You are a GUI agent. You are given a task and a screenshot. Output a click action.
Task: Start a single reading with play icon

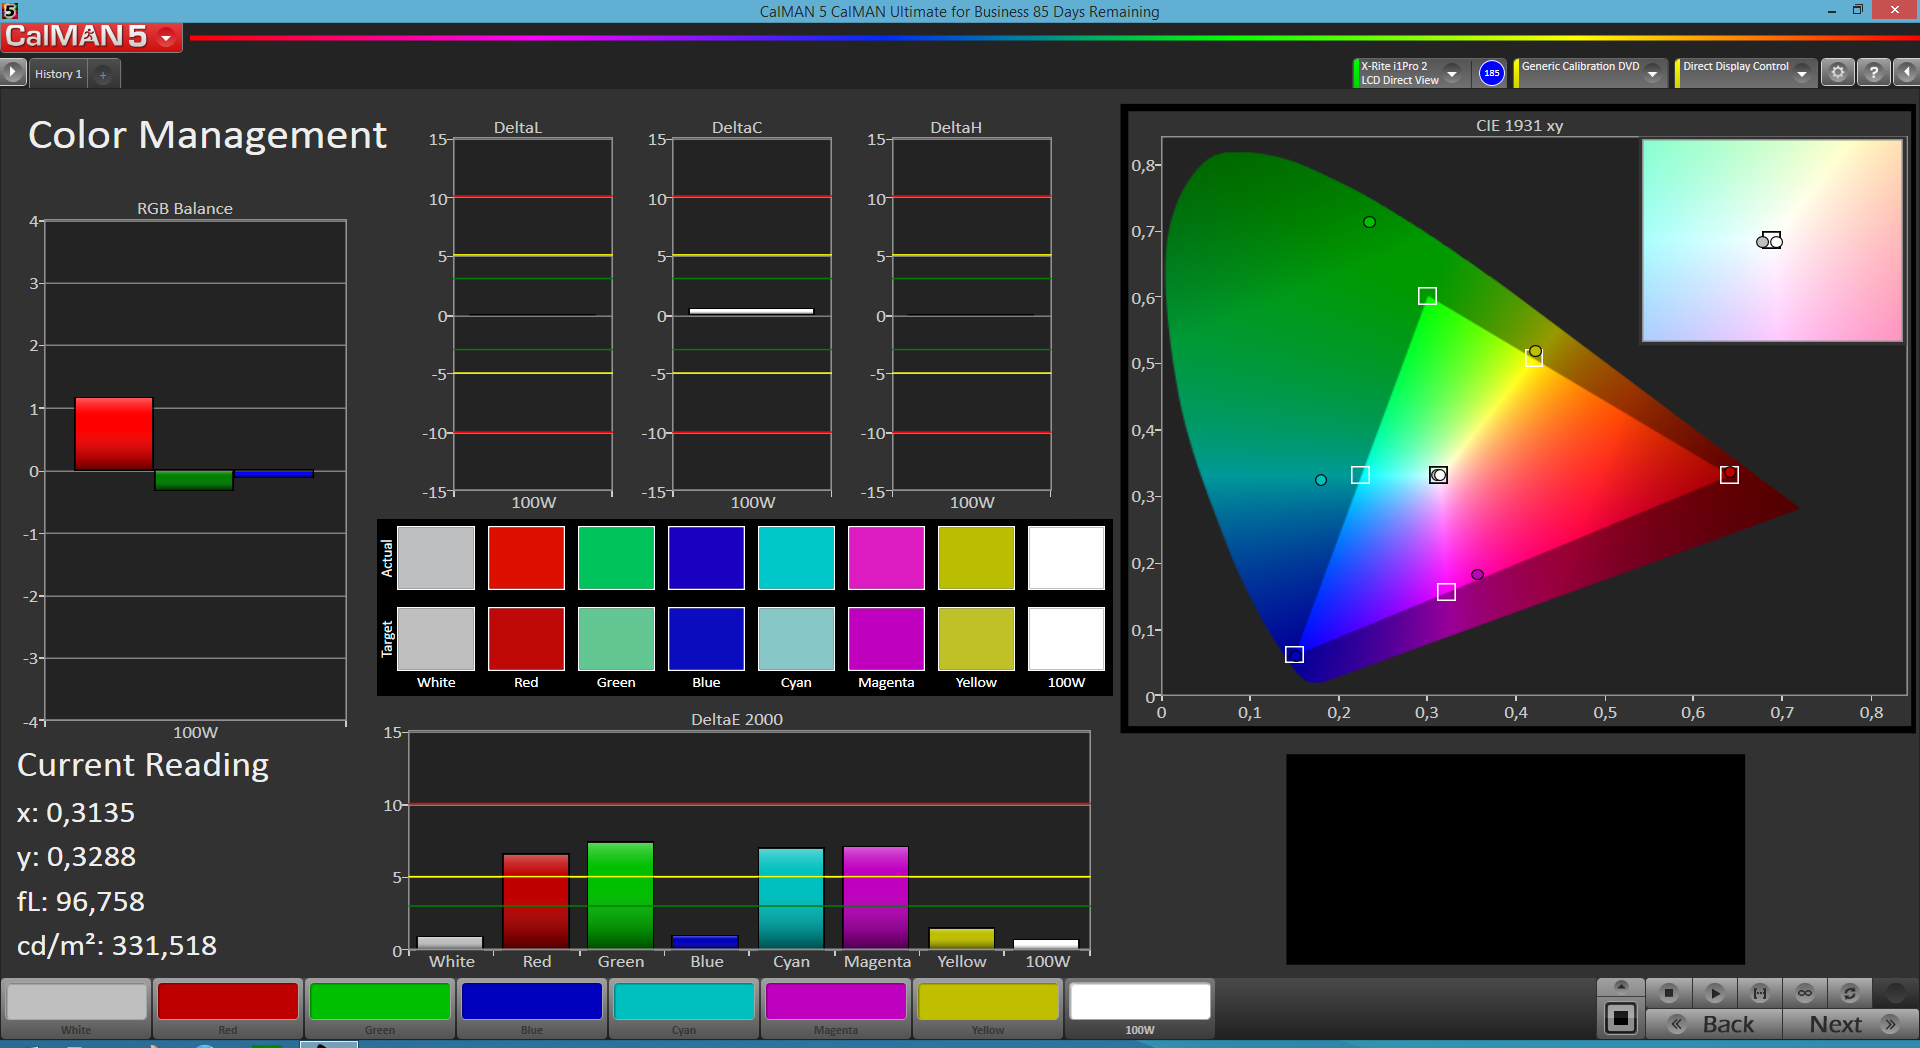click(1714, 993)
